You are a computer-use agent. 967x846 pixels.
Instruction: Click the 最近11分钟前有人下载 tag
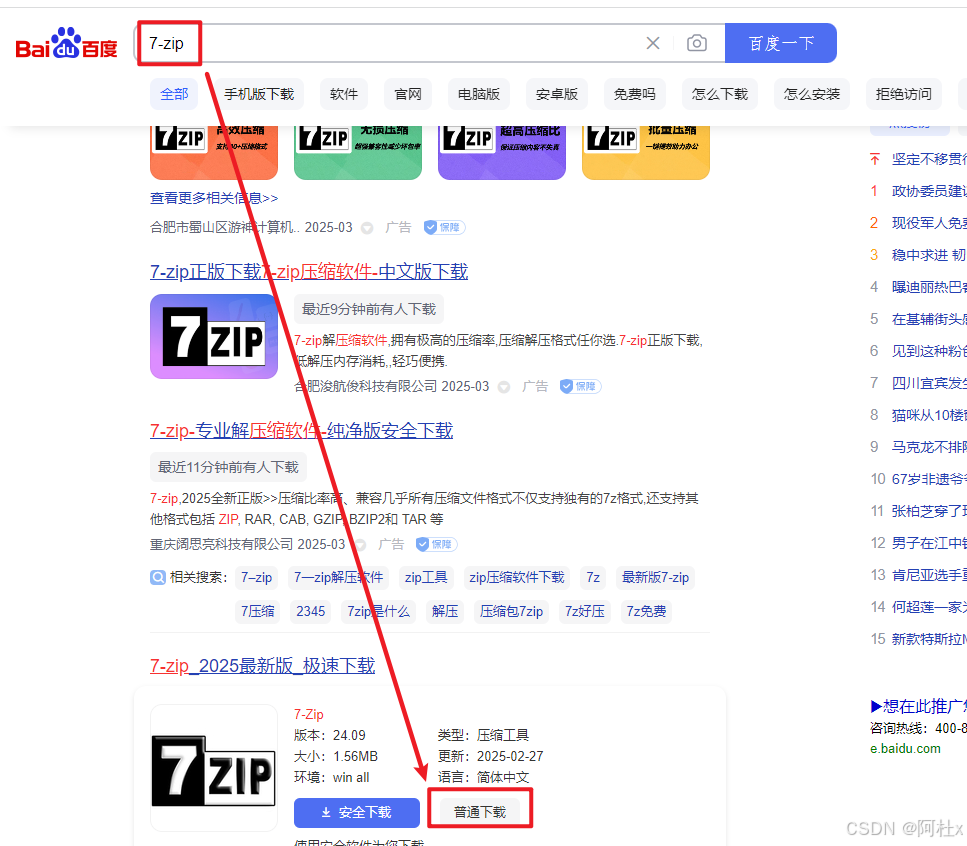coord(228,467)
